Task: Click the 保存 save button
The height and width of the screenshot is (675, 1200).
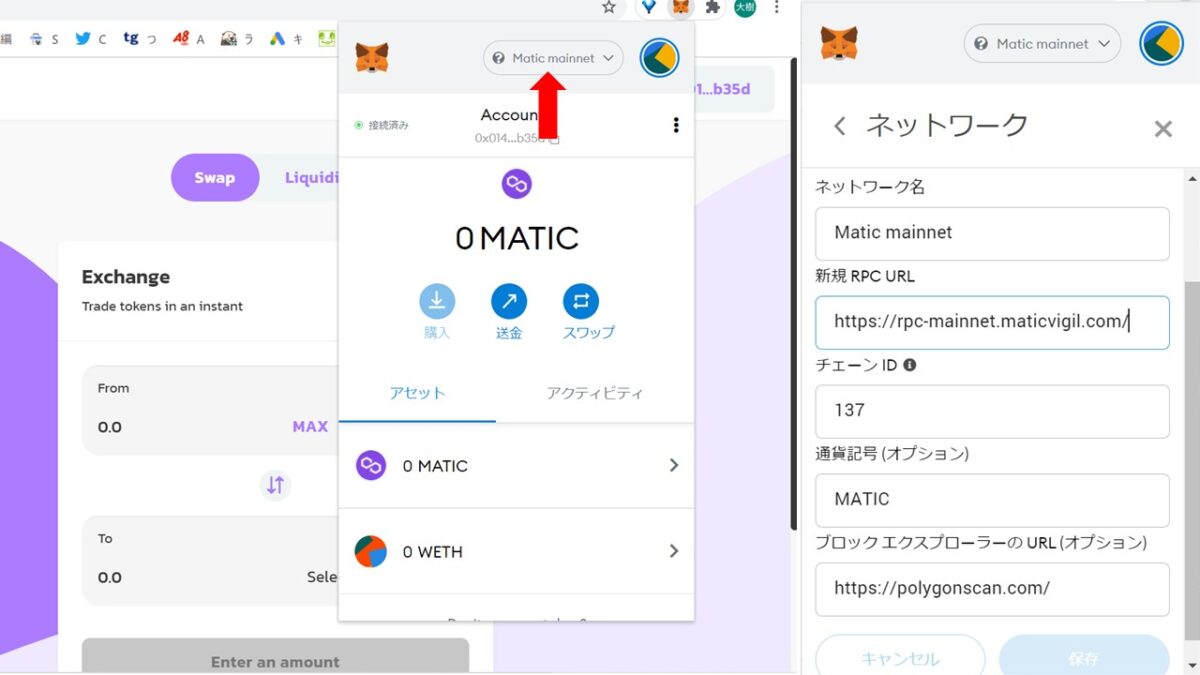Action: (1084, 657)
